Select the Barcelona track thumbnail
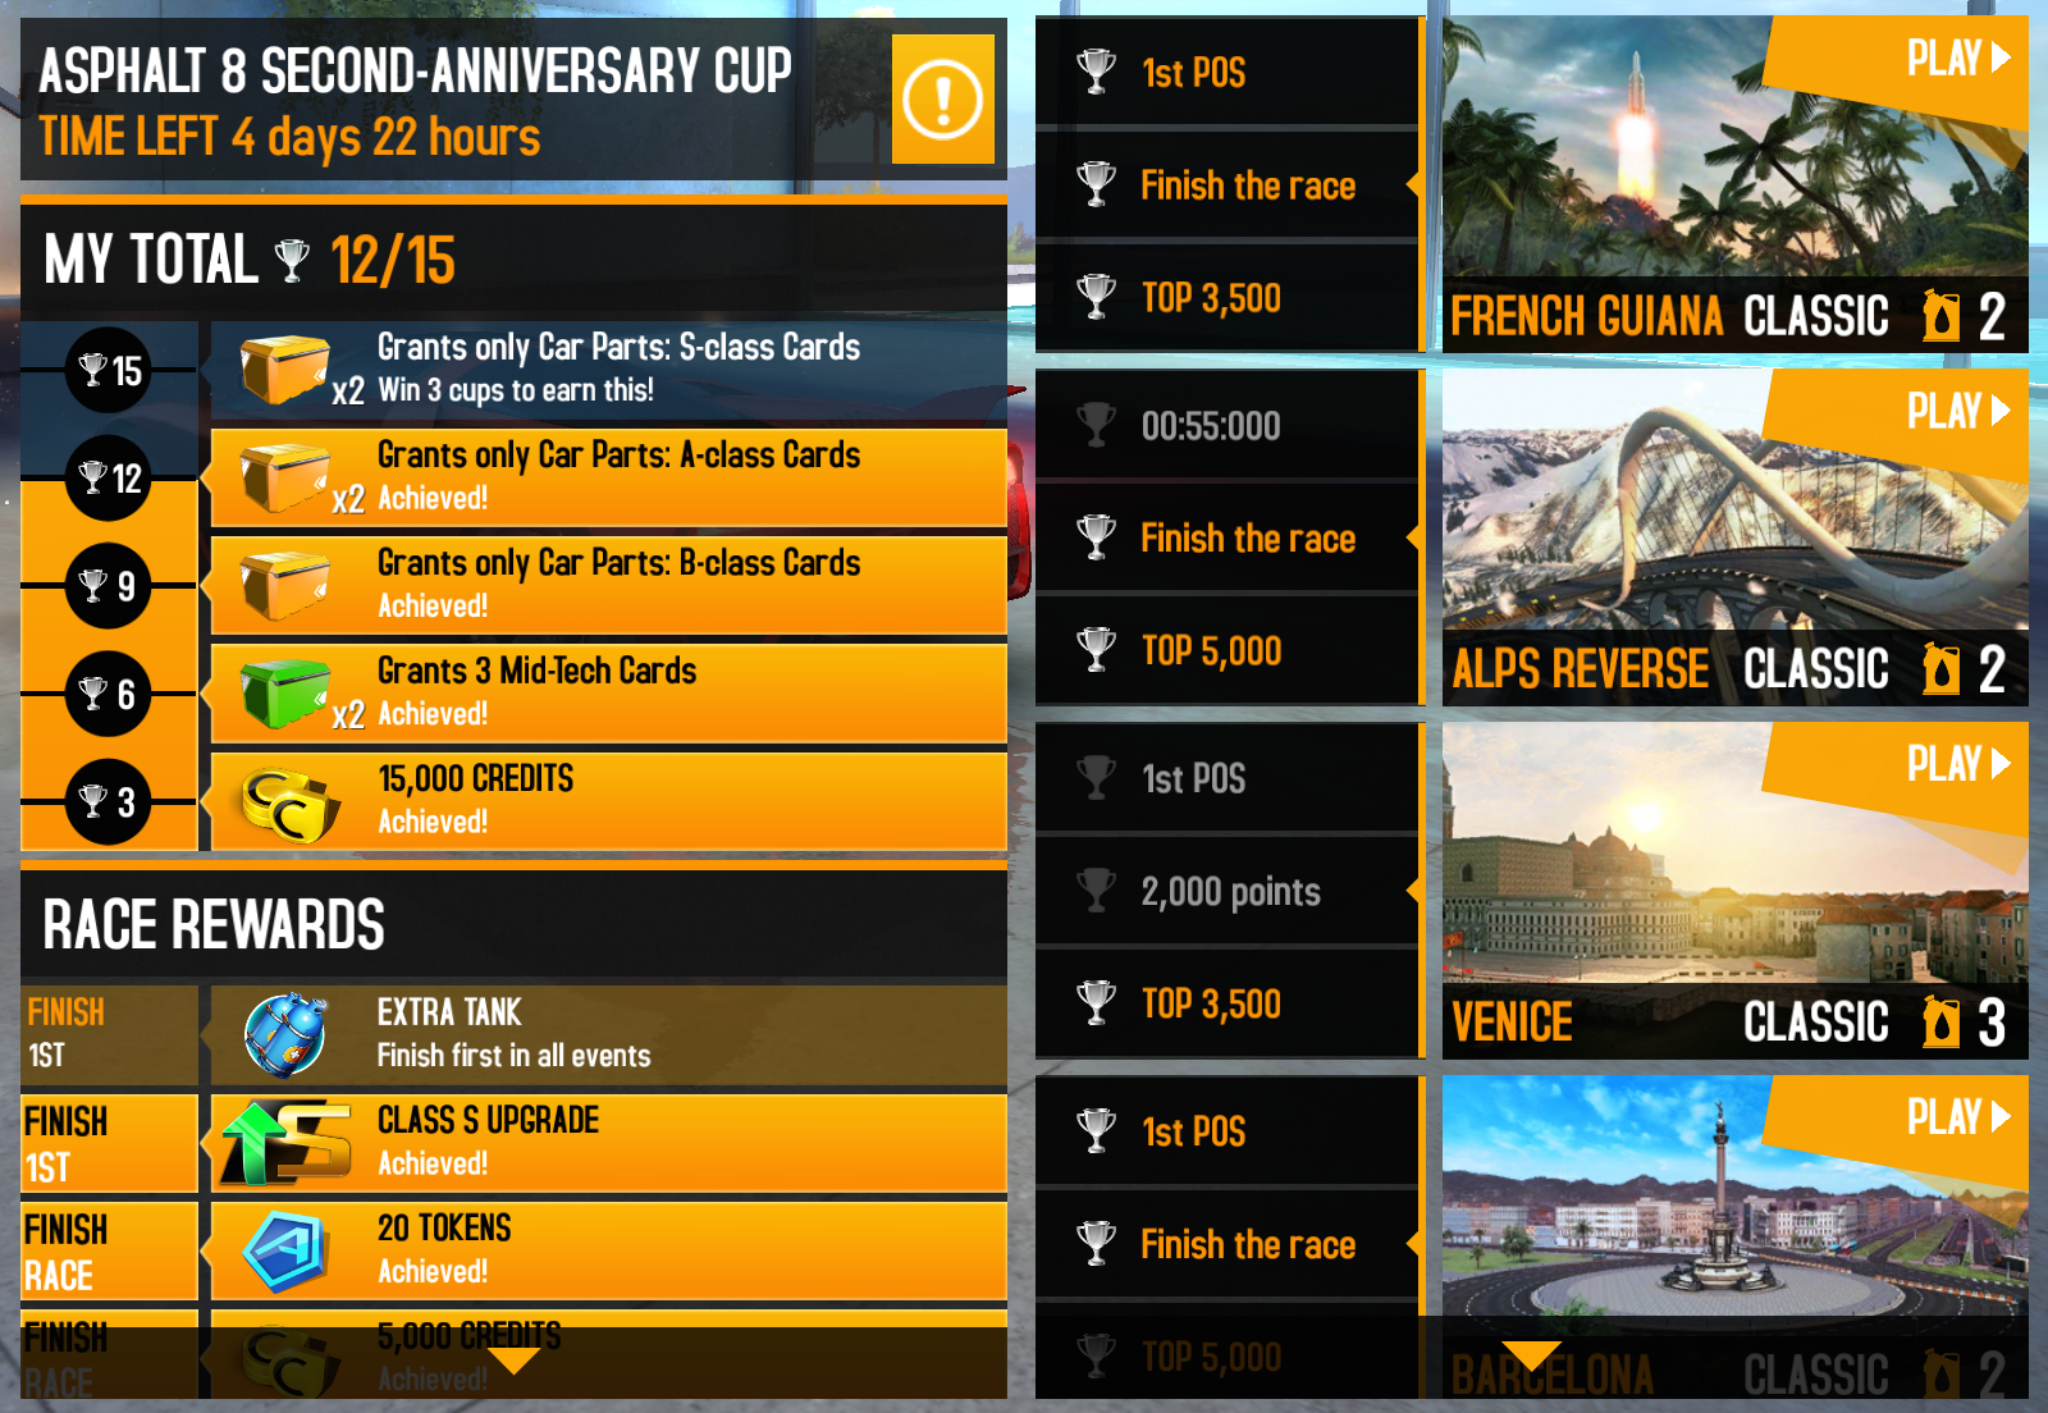 click(1735, 1236)
